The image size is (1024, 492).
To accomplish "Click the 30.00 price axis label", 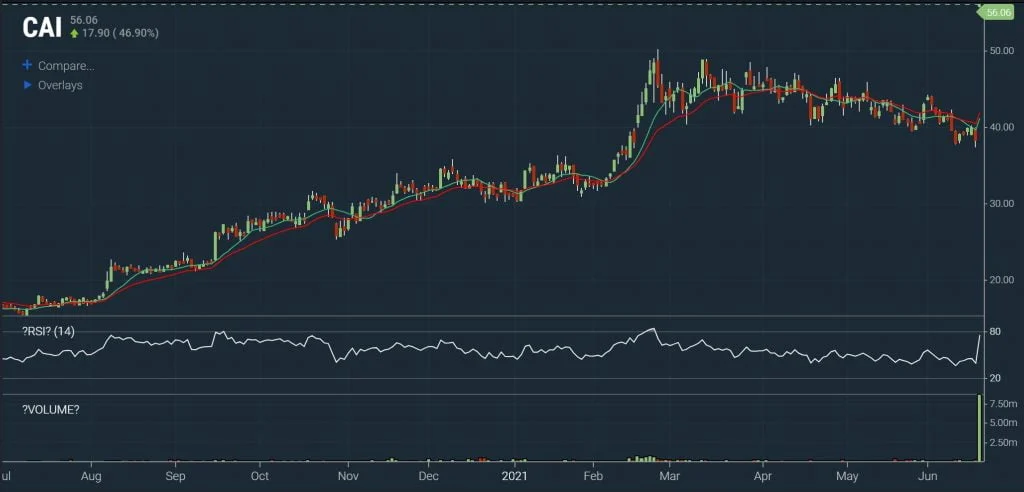I will point(1000,203).
